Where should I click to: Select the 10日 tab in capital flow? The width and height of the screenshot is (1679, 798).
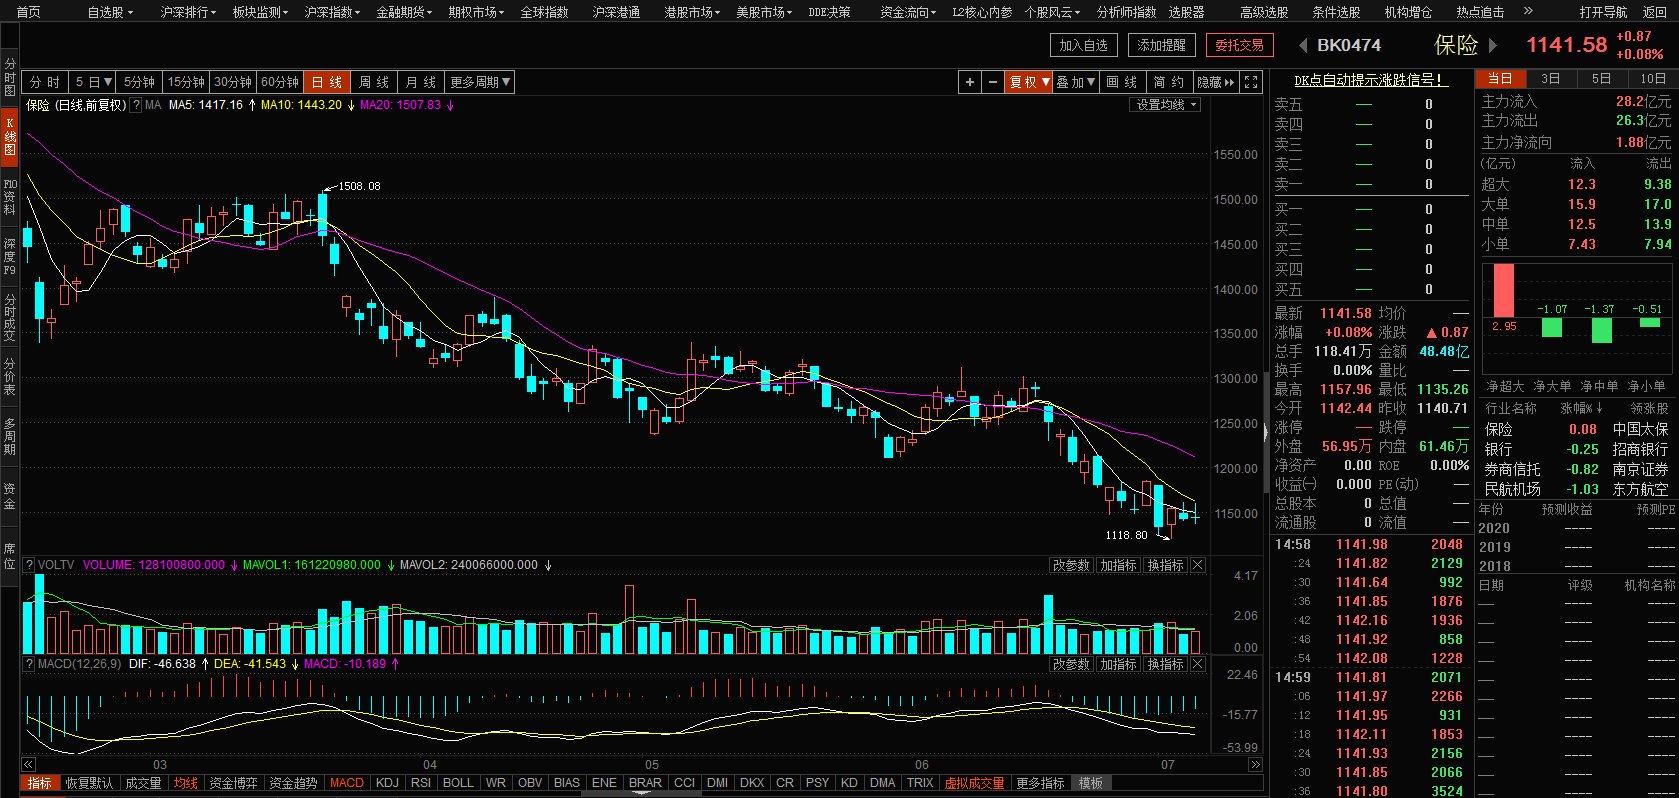point(1653,79)
